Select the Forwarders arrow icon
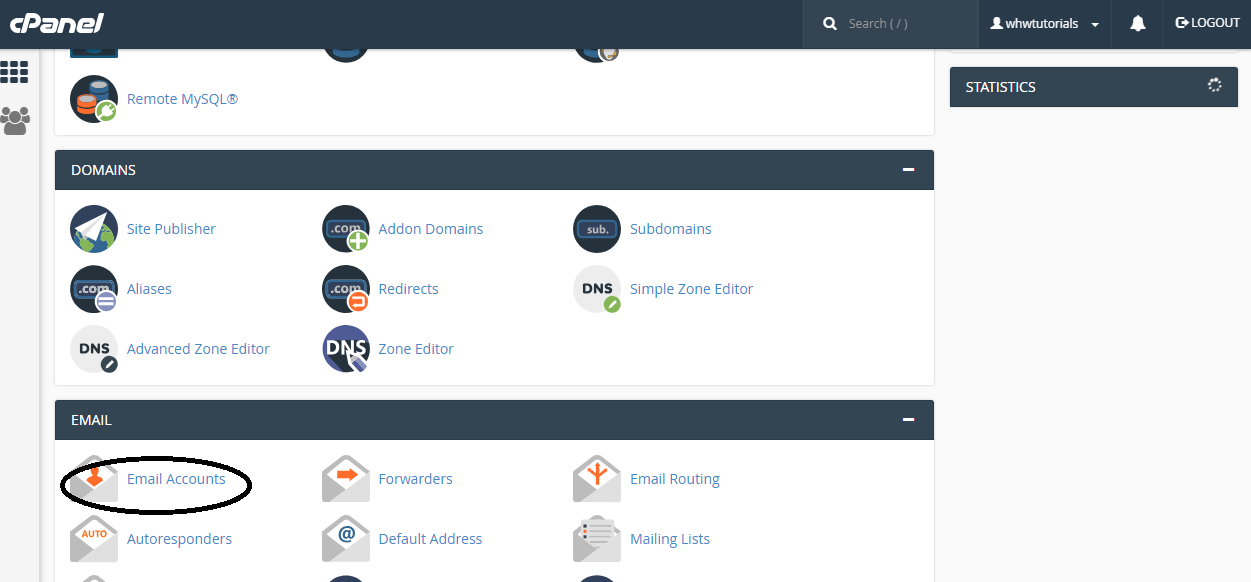Image resolution: width=1251 pixels, height=582 pixels. click(x=345, y=478)
